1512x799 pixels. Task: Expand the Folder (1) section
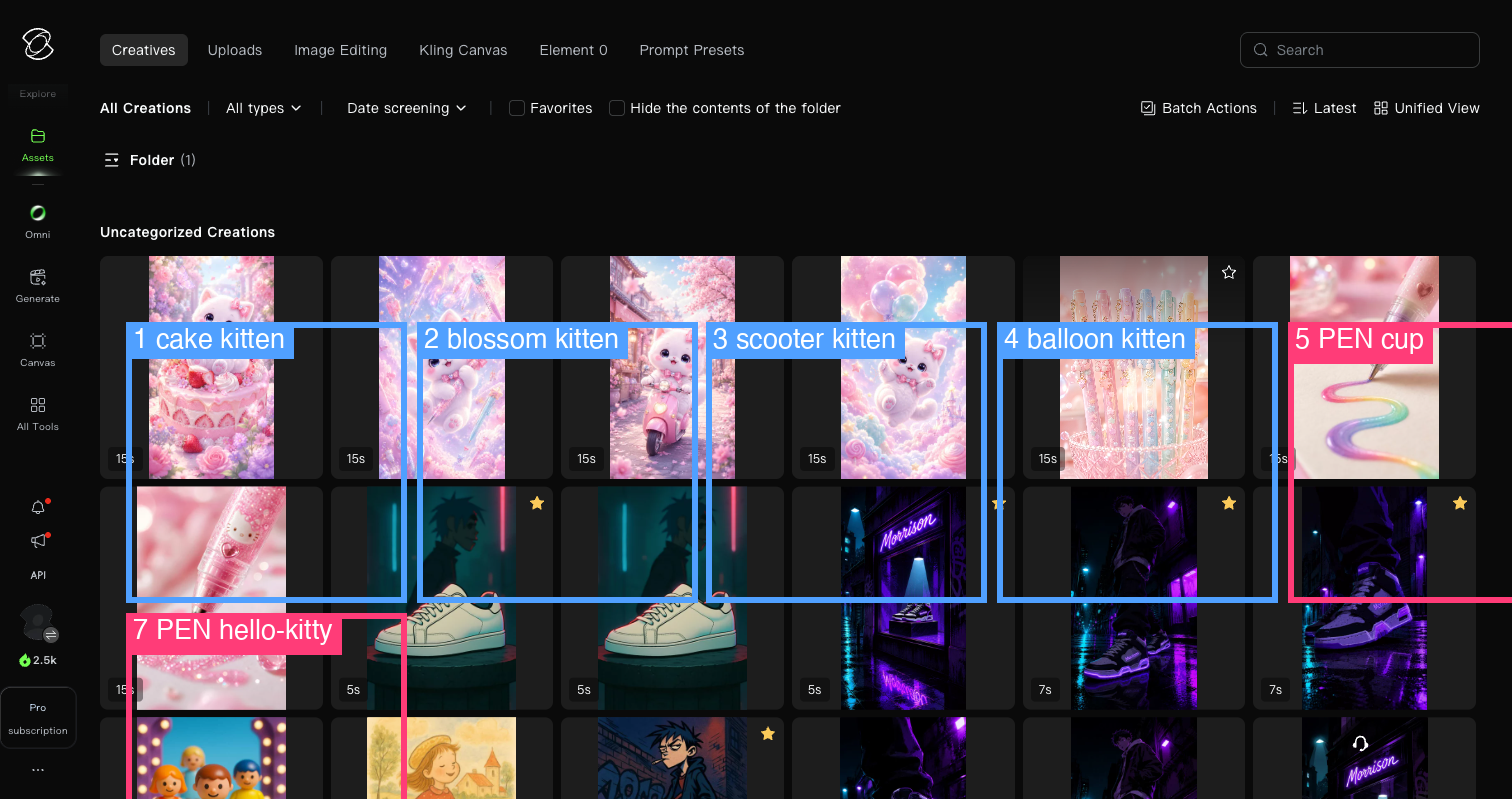tap(150, 160)
